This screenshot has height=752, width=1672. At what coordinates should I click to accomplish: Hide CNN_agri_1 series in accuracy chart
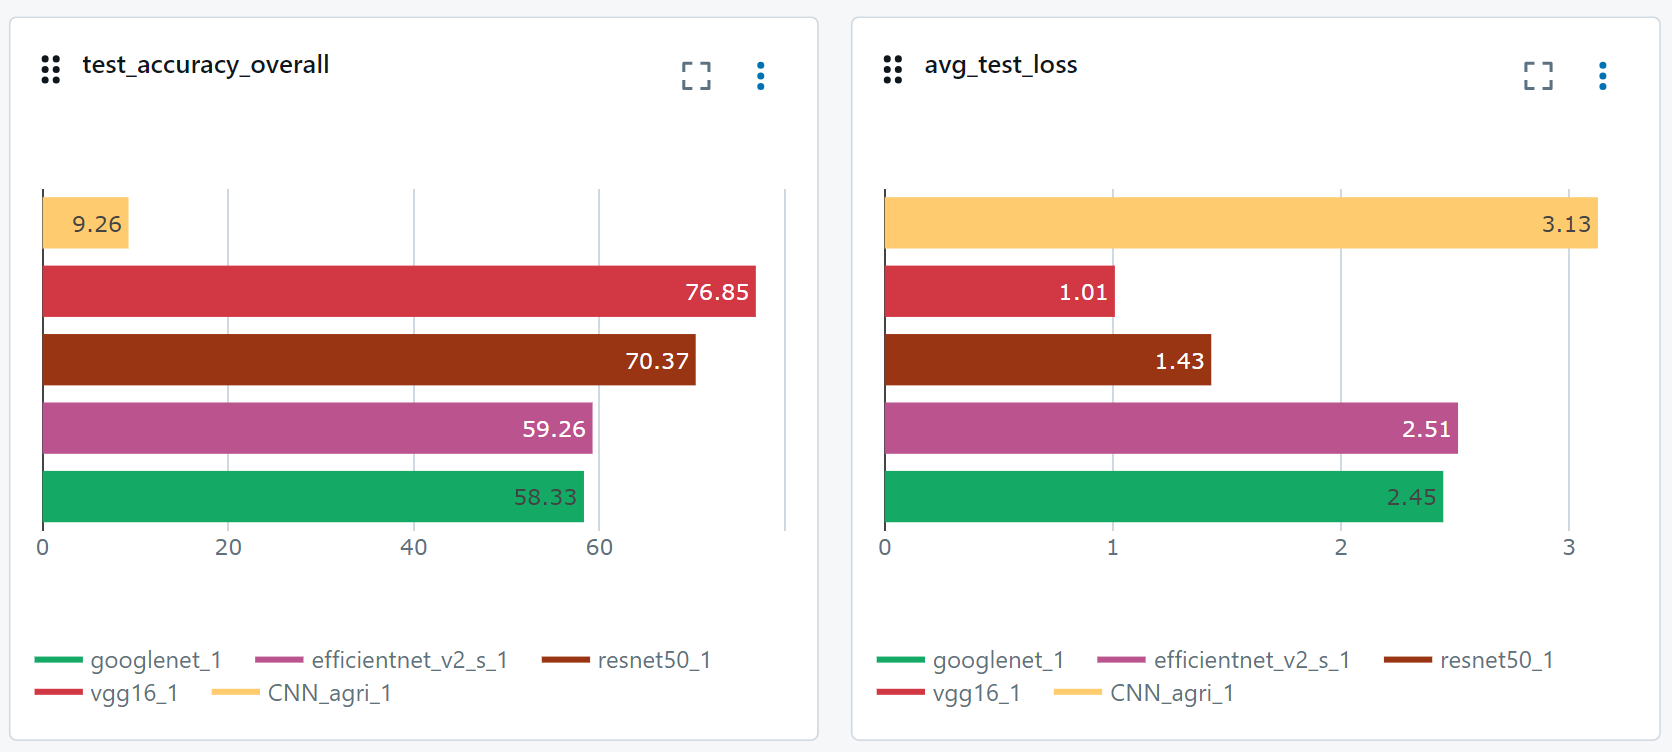tap(302, 693)
